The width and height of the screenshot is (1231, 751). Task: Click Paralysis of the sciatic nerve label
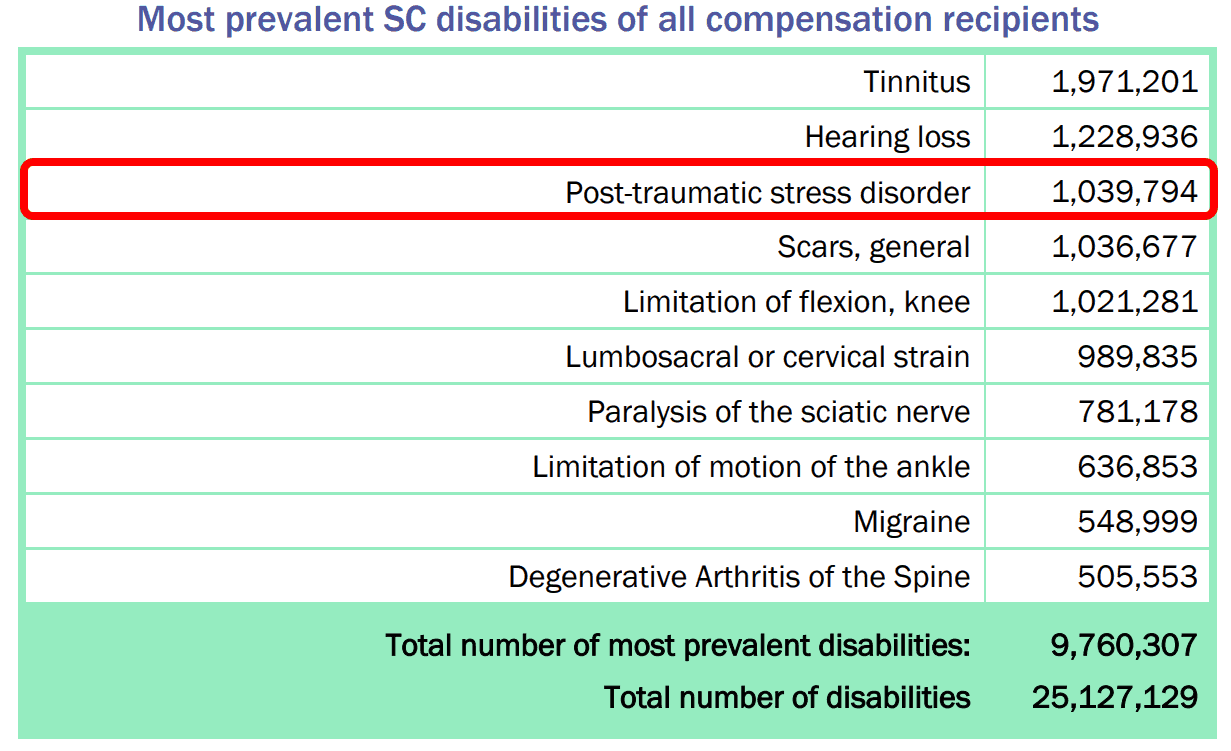[x=779, y=412]
